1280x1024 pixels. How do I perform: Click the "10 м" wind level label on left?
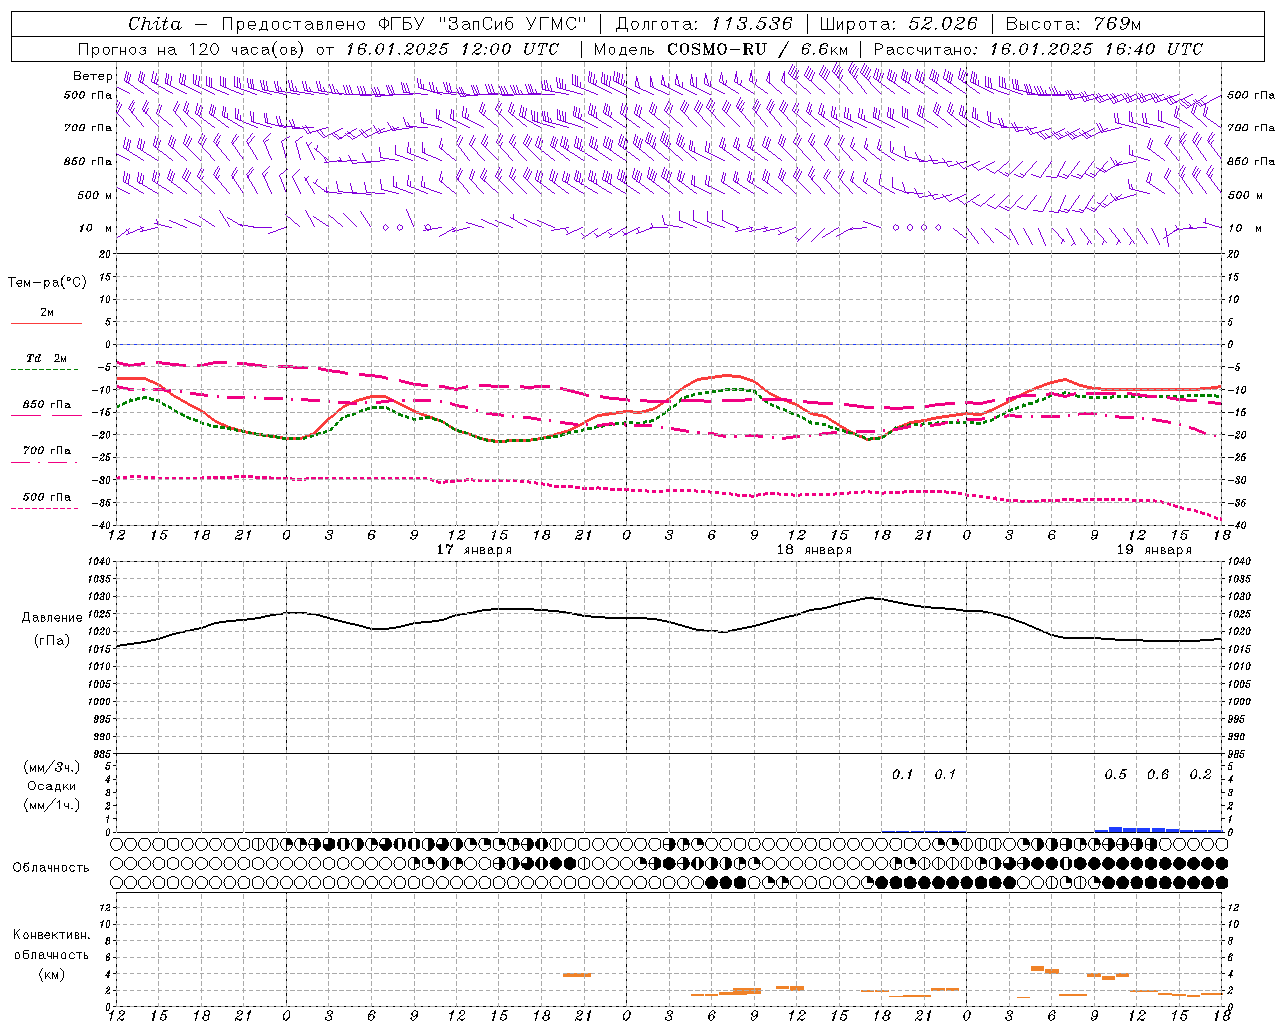(x=96, y=228)
